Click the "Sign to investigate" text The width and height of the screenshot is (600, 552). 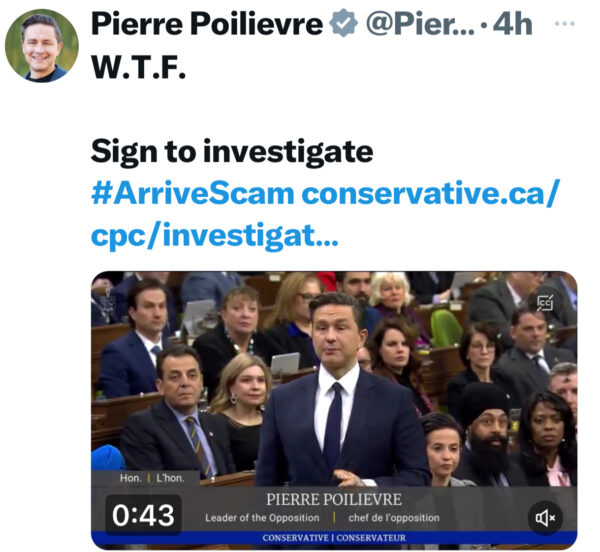click(231, 151)
